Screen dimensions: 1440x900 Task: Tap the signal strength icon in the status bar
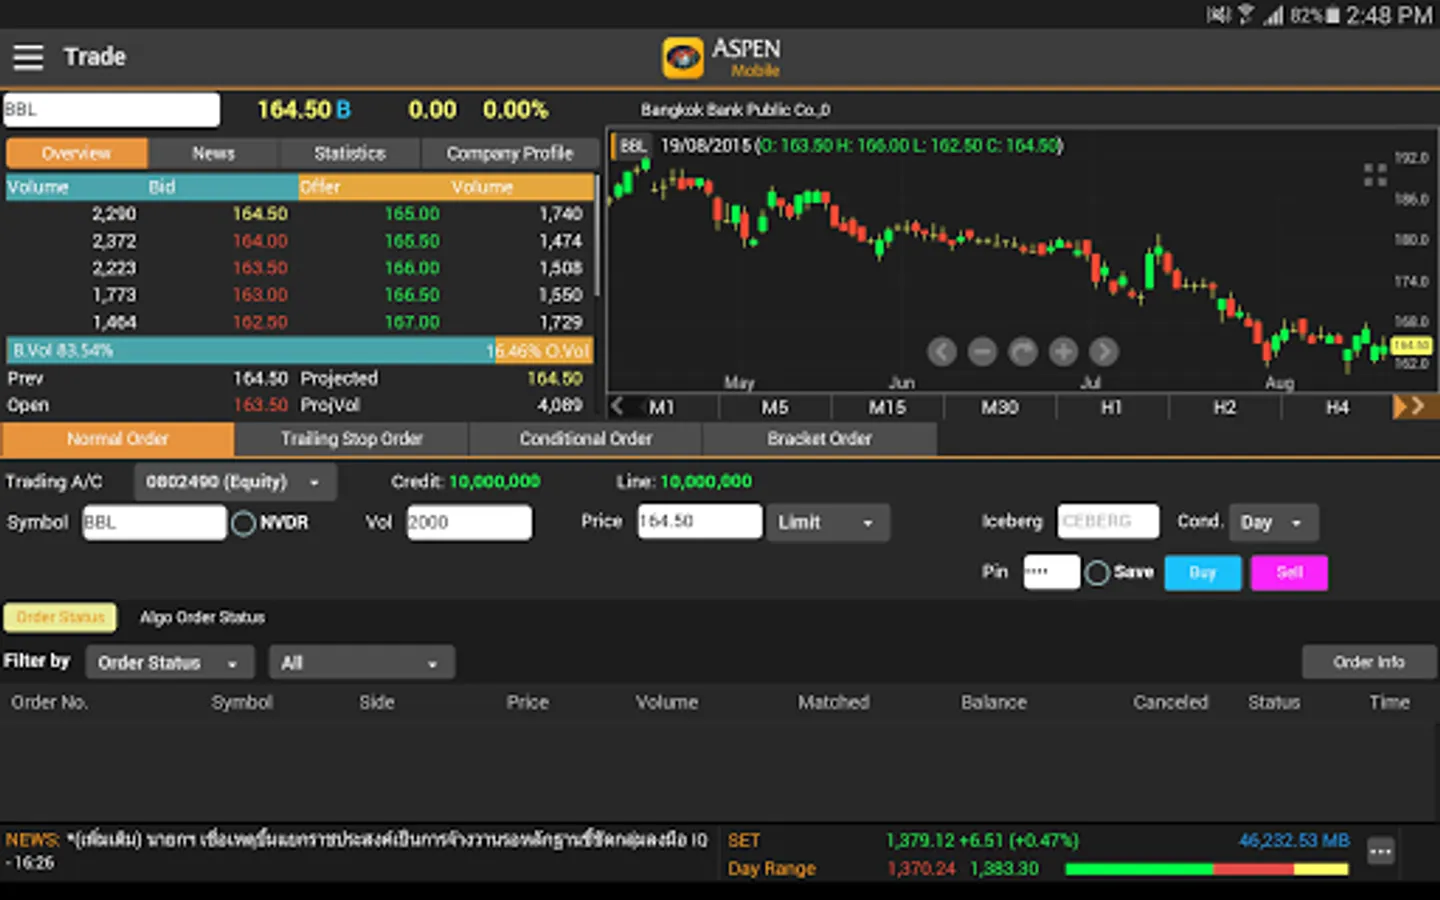click(x=1273, y=15)
